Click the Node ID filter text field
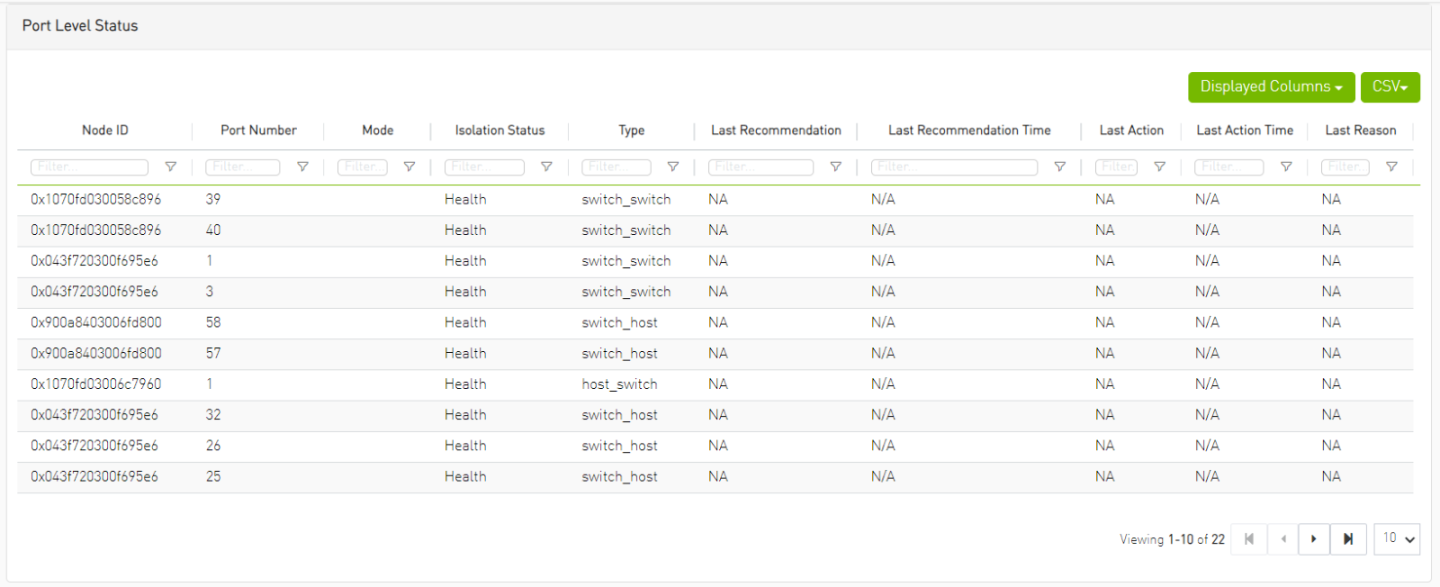The width and height of the screenshot is (1440, 587). coord(90,167)
